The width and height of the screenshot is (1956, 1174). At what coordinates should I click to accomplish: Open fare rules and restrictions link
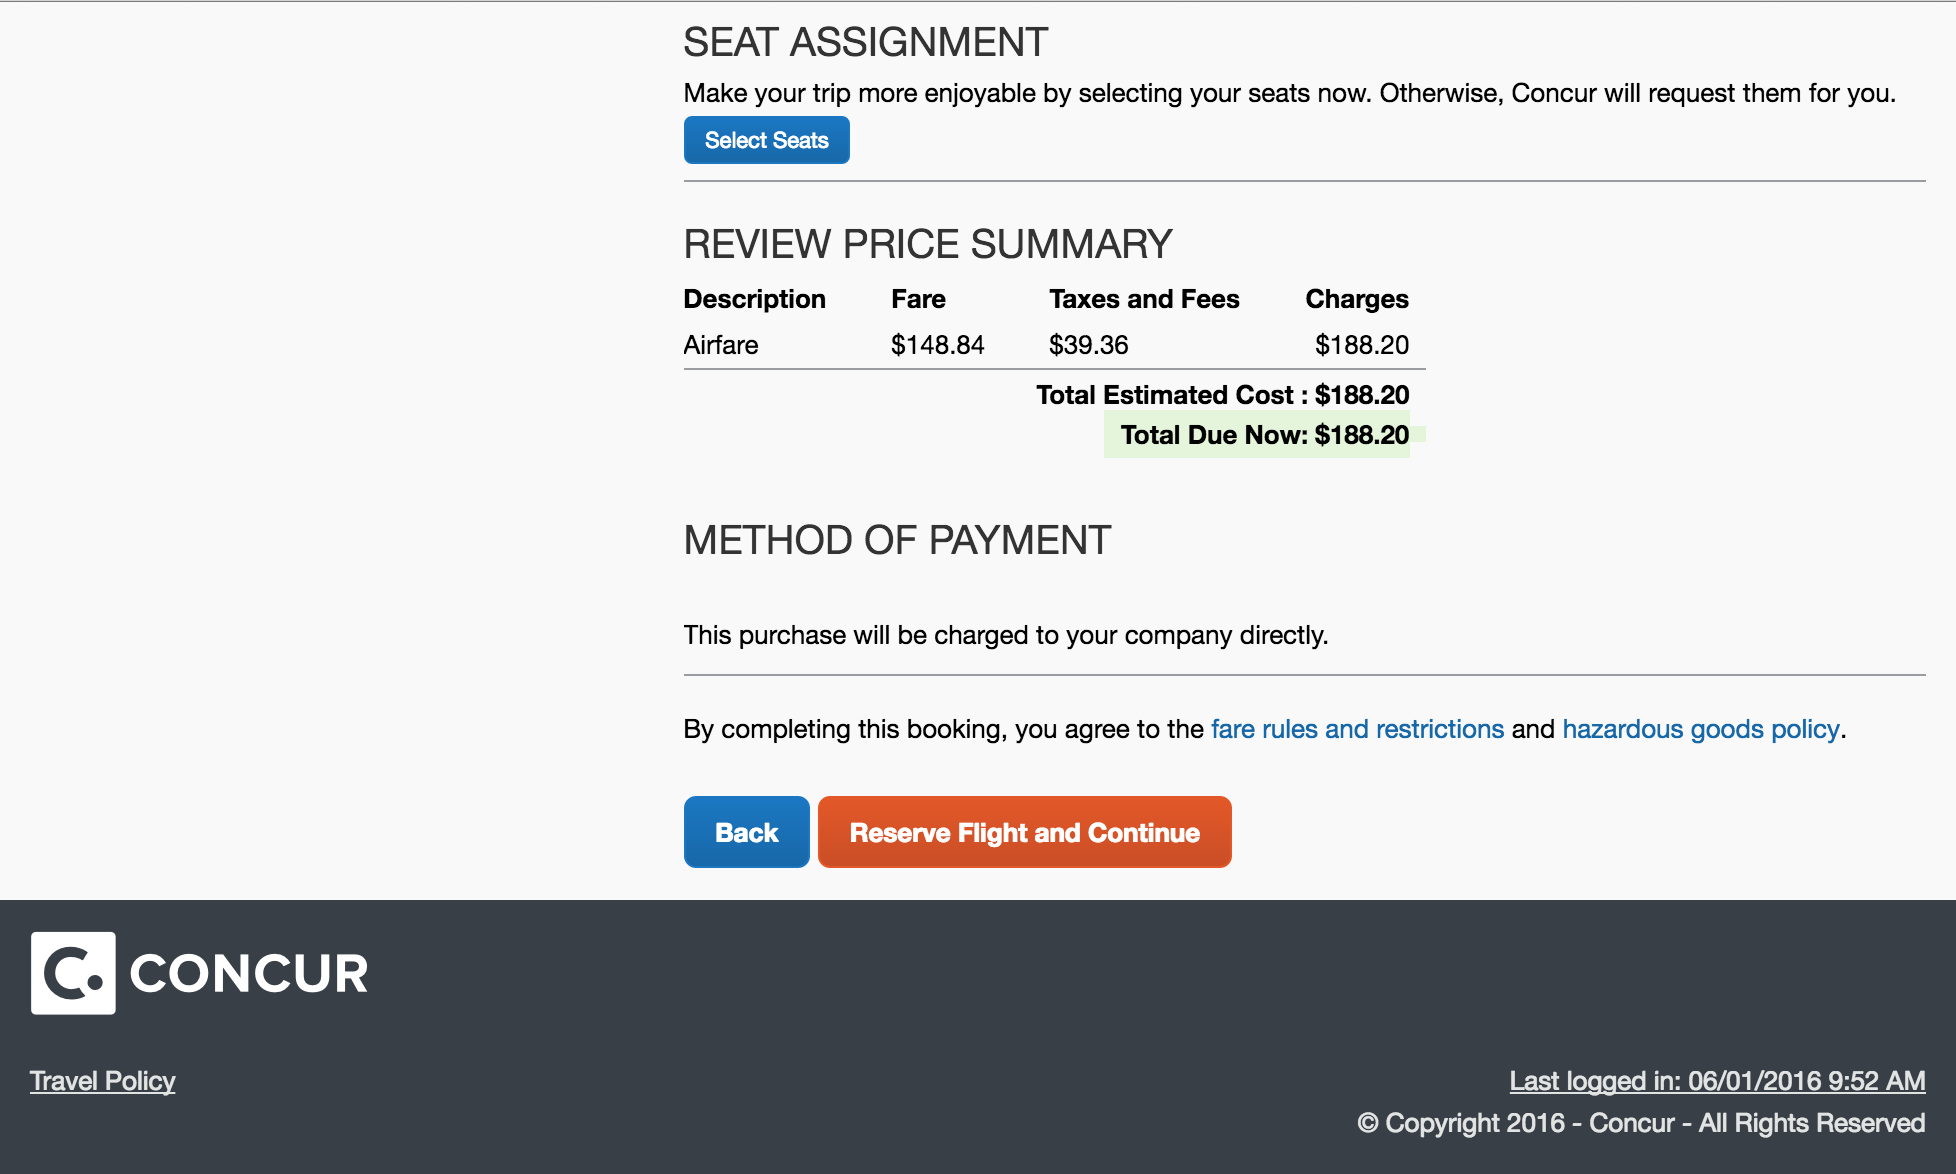tap(1357, 729)
